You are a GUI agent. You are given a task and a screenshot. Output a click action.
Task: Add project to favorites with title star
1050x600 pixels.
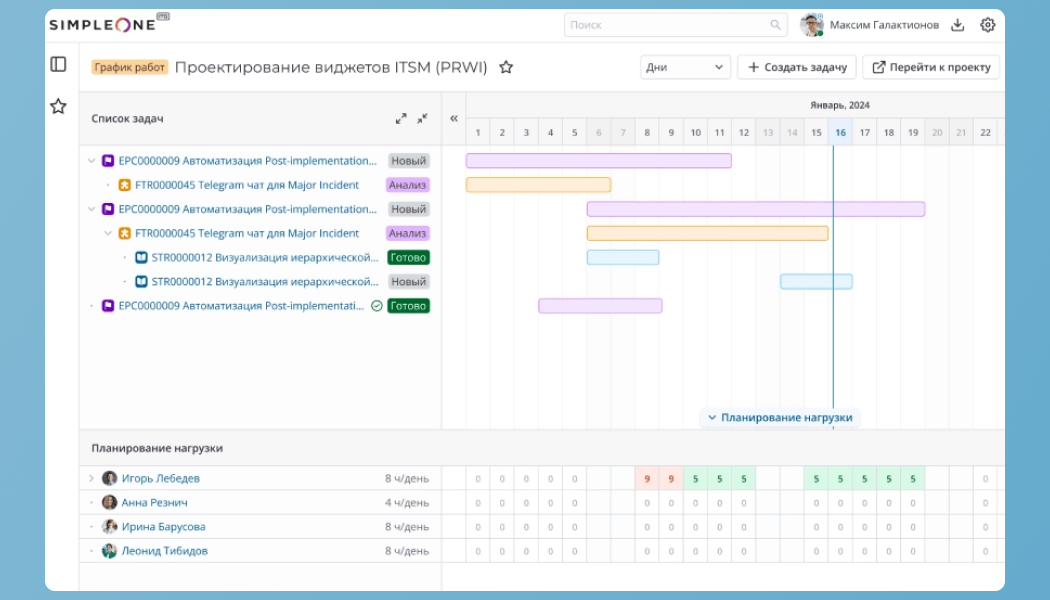(x=506, y=67)
